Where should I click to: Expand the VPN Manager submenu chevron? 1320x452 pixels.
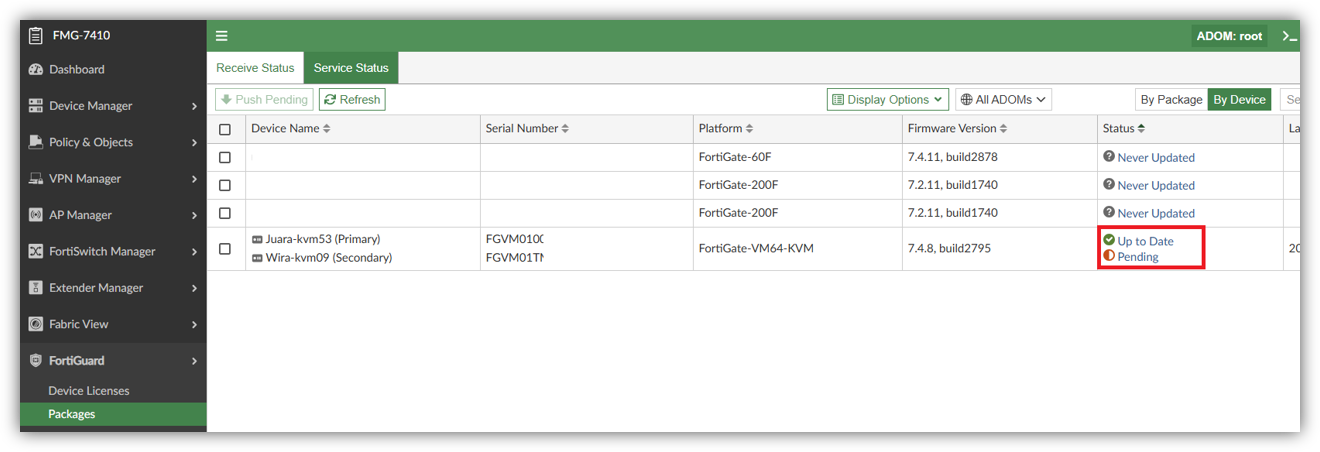194,179
